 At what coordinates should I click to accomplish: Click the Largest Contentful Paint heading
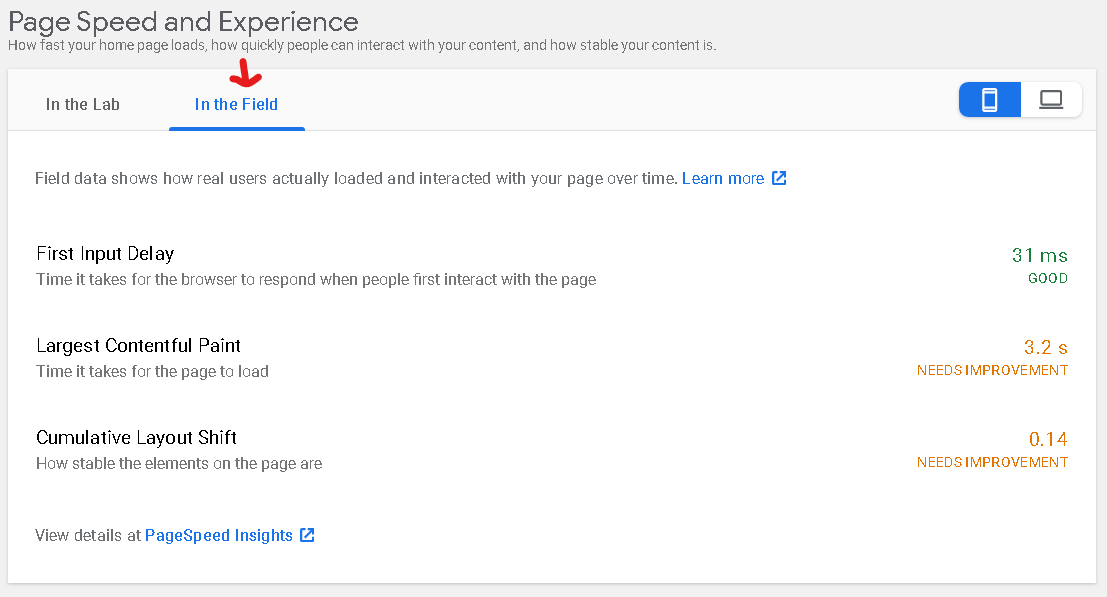139,346
